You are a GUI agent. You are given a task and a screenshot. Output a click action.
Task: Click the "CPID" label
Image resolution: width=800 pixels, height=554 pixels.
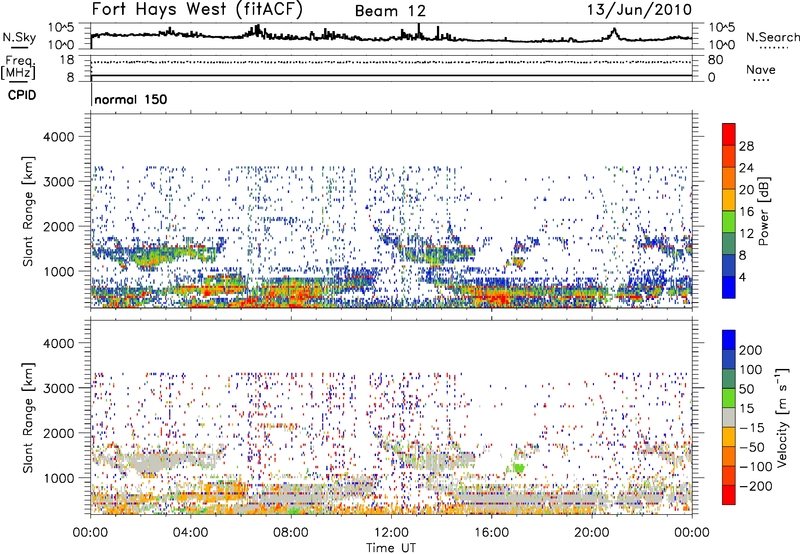tap(22, 95)
